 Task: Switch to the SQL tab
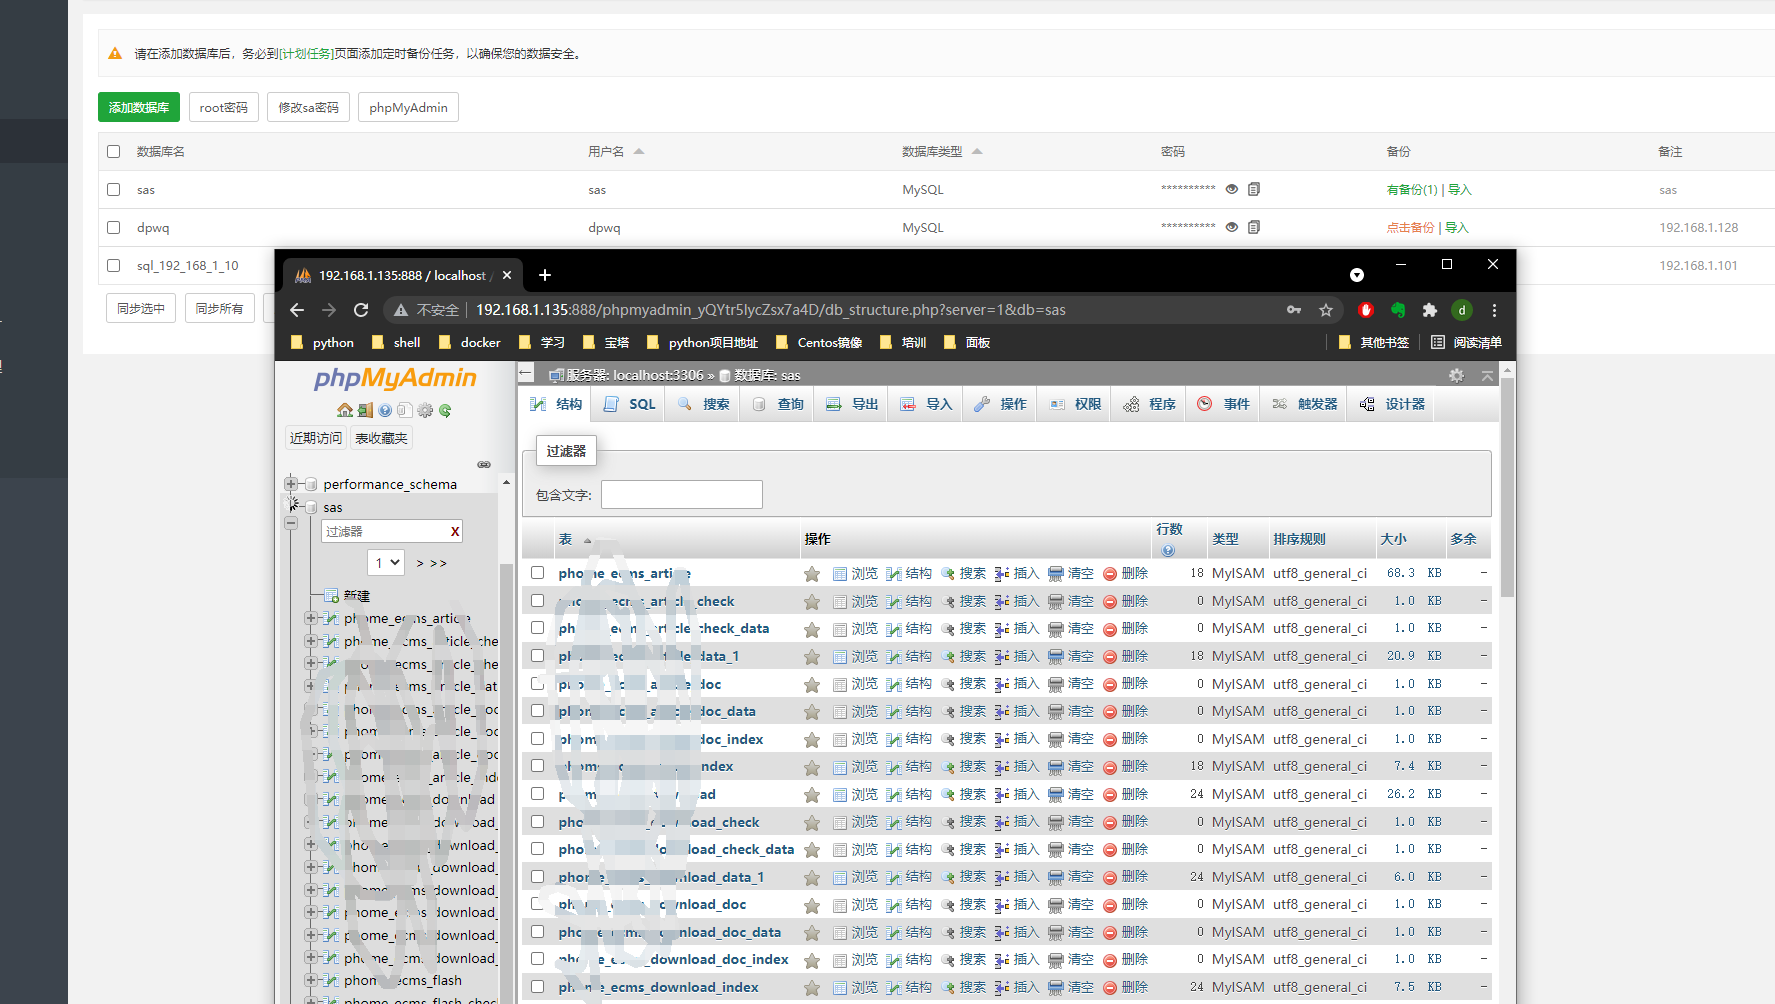pos(630,404)
